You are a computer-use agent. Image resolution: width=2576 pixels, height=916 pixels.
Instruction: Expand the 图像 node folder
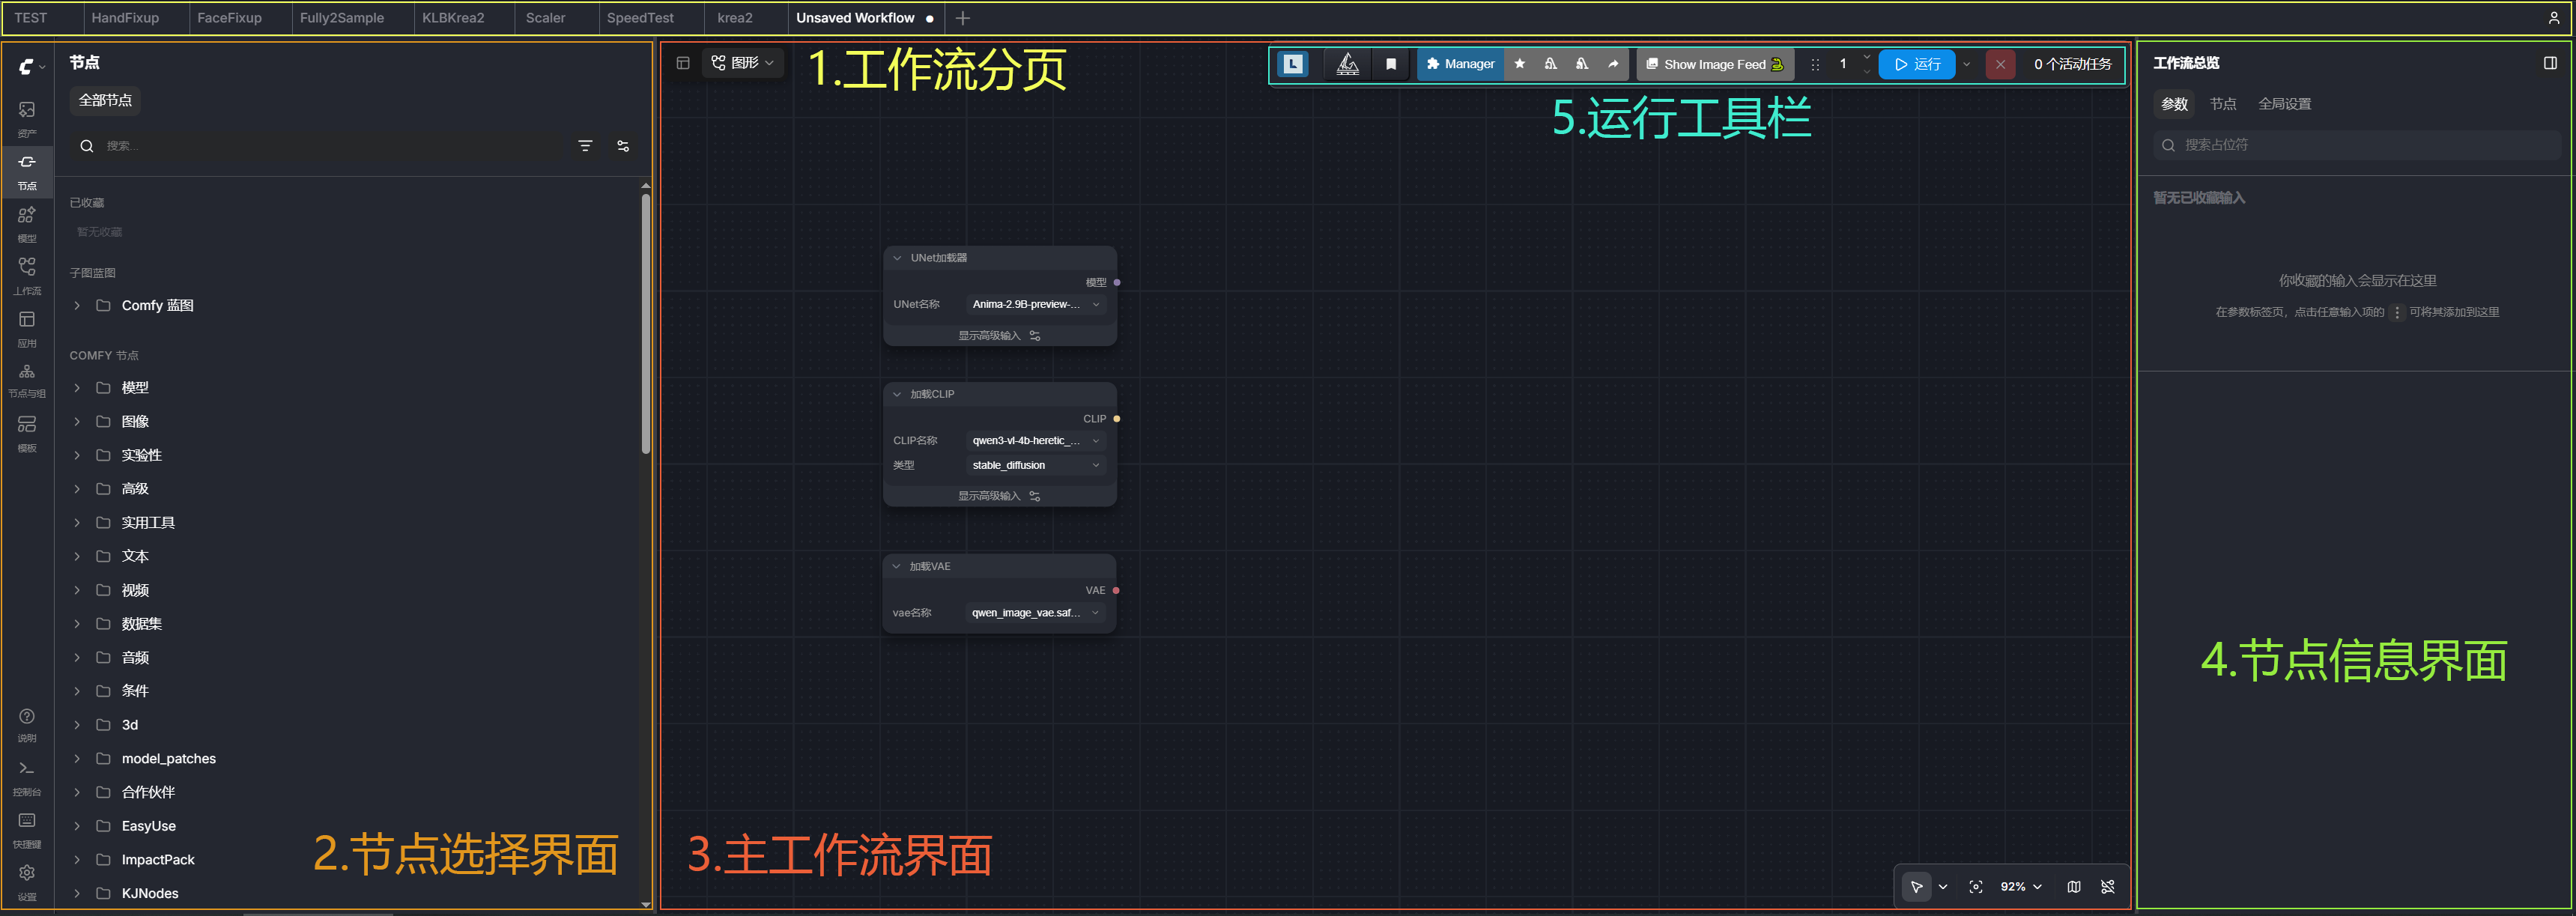pyautogui.click(x=77, y=421)
